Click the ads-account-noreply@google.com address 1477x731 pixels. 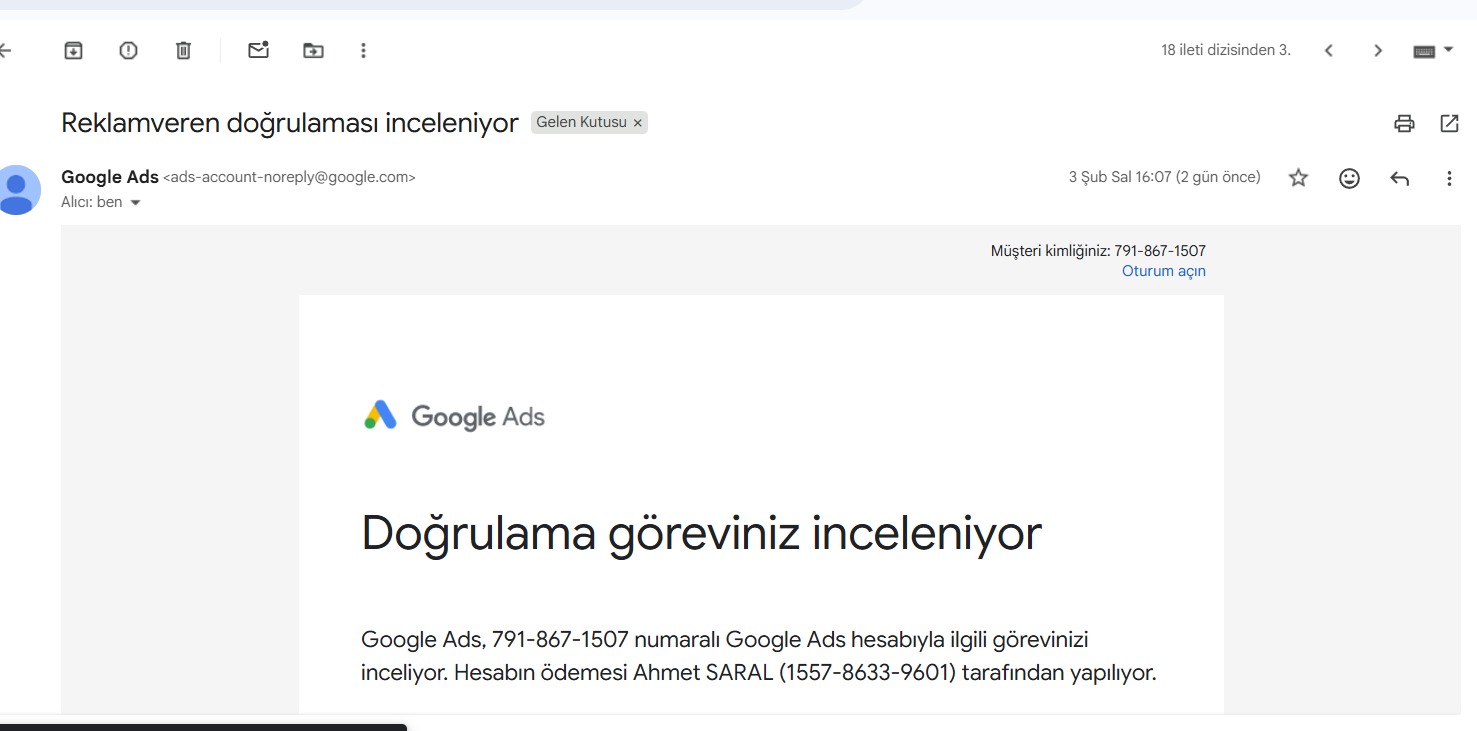(x=289, y=177)
